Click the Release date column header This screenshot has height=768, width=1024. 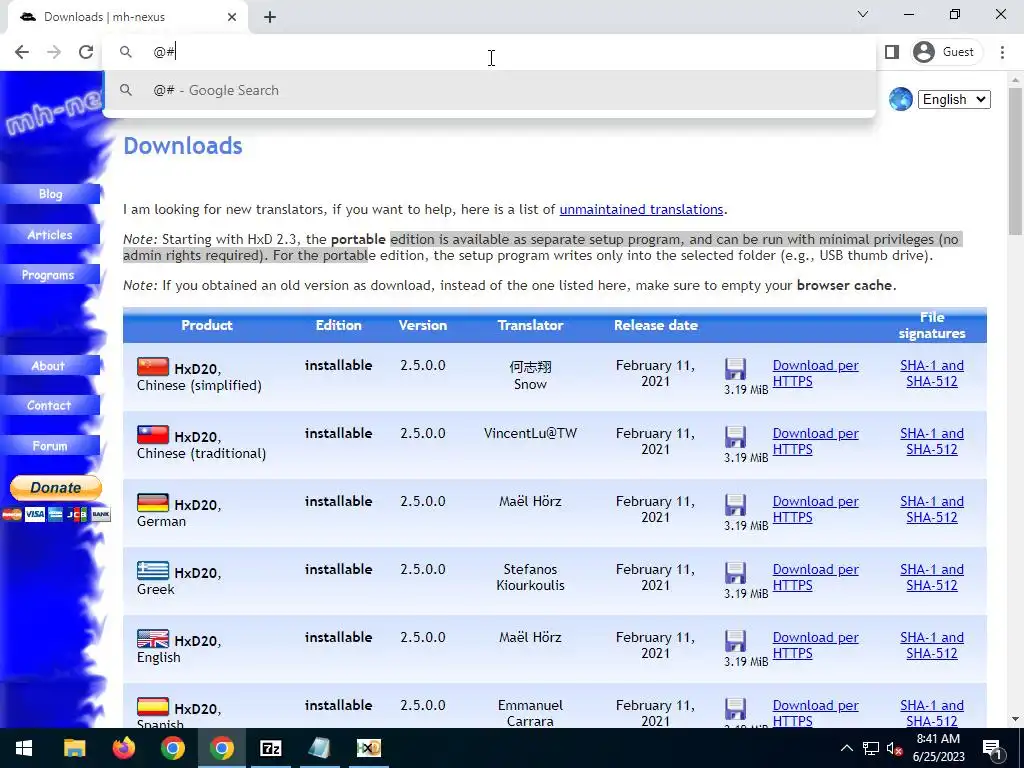tap(656, 325)
